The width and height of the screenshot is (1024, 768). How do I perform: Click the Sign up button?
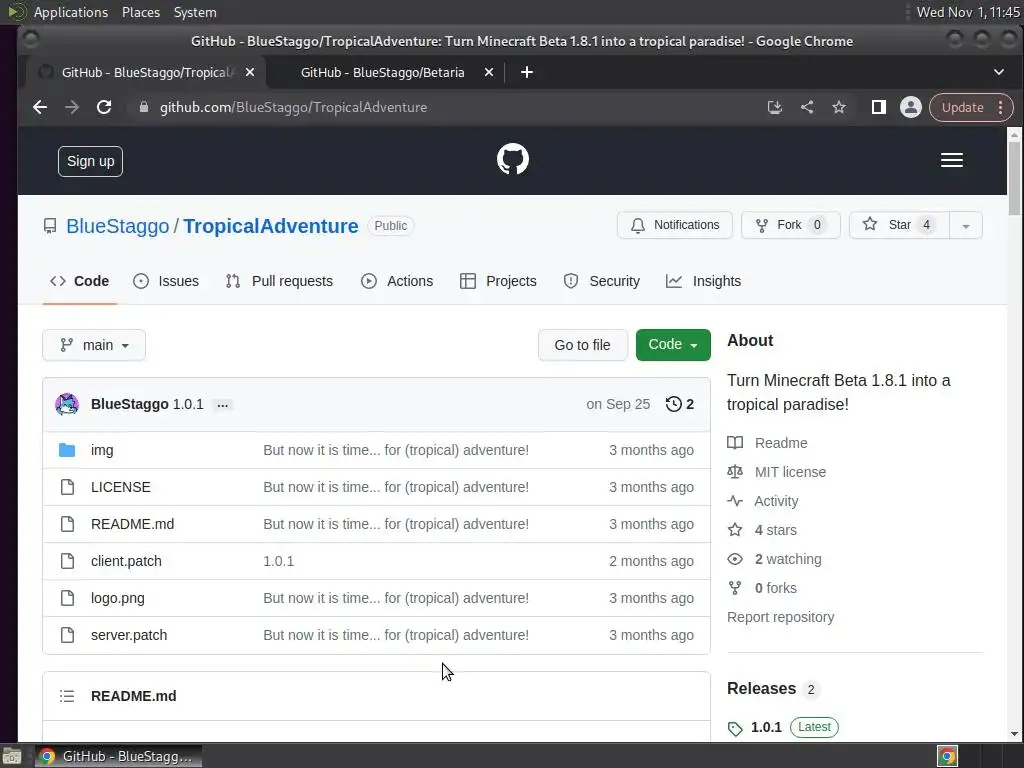pyautogui.click(x=90, y=161)
